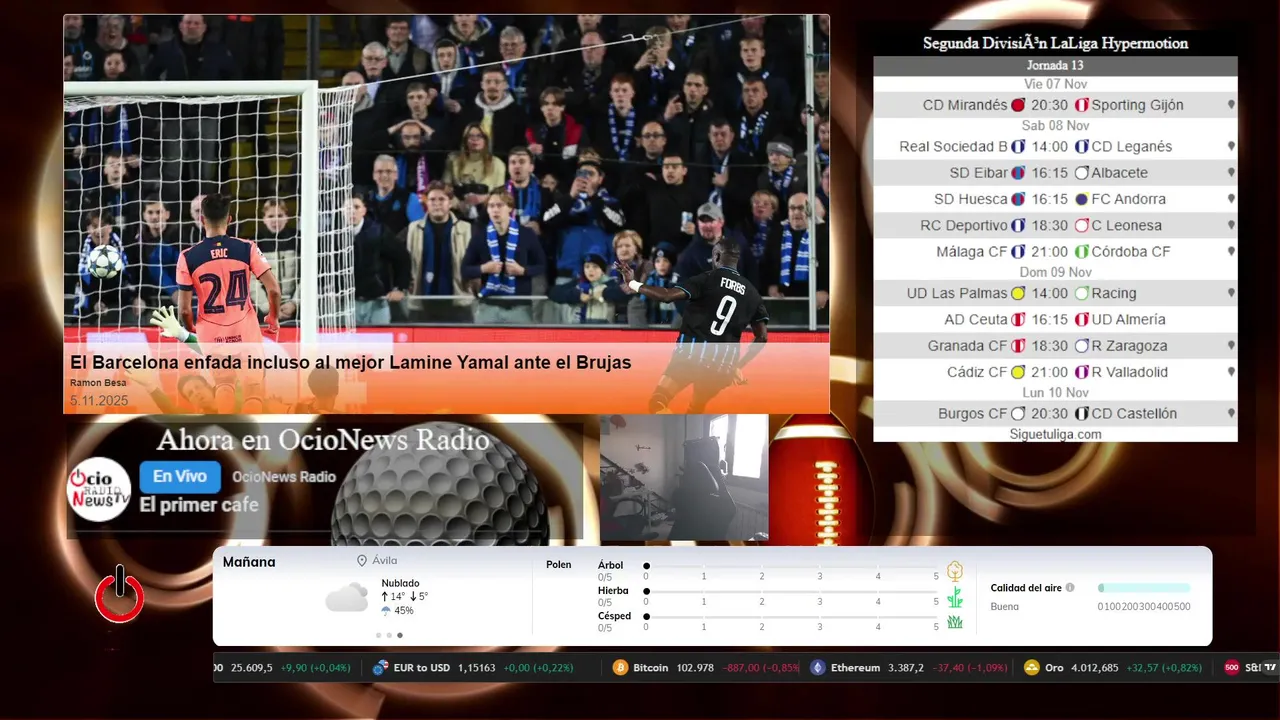Click the Buena air quality label
This screenshot has height=720, width=1280.
[1005, 606]
